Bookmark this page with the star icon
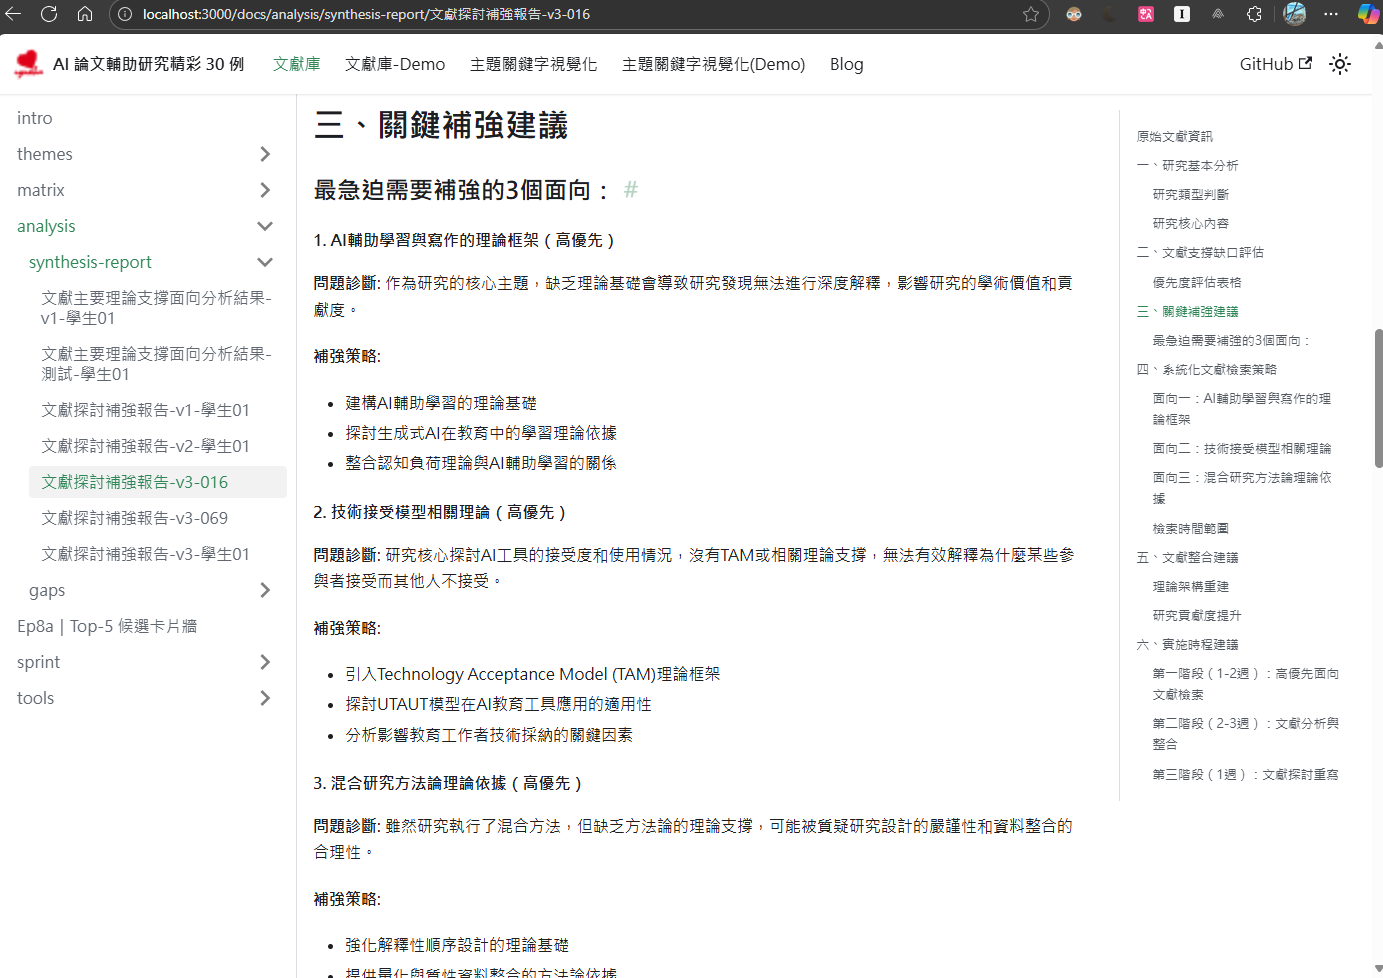The height and width of the screenshot is (978, 1383). pyautogui.click(x=1031, y=14)
